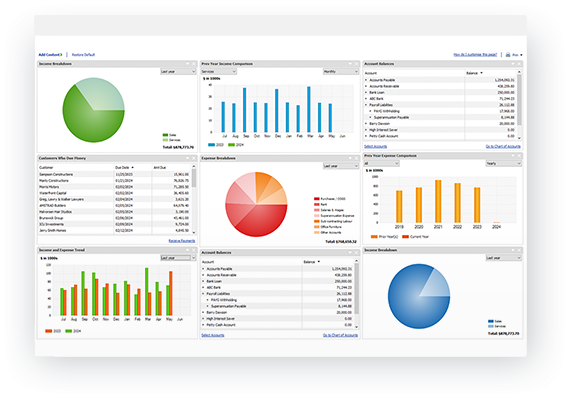
Task: Open header arrow menu of blue-pie Income Breakdown
Action: [513, 250]
